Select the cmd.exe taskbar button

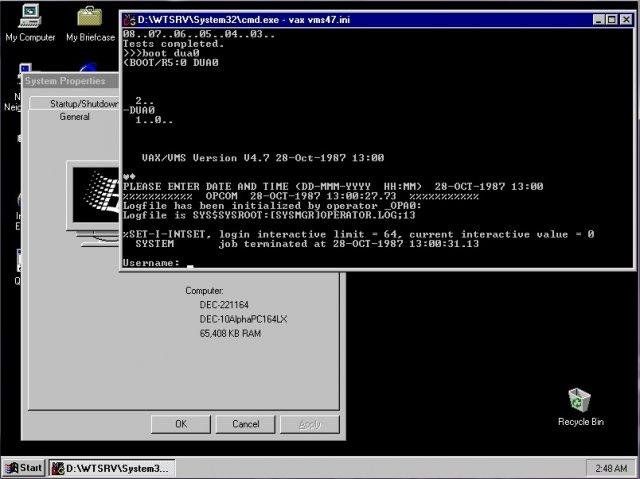[x=112, y=468]
